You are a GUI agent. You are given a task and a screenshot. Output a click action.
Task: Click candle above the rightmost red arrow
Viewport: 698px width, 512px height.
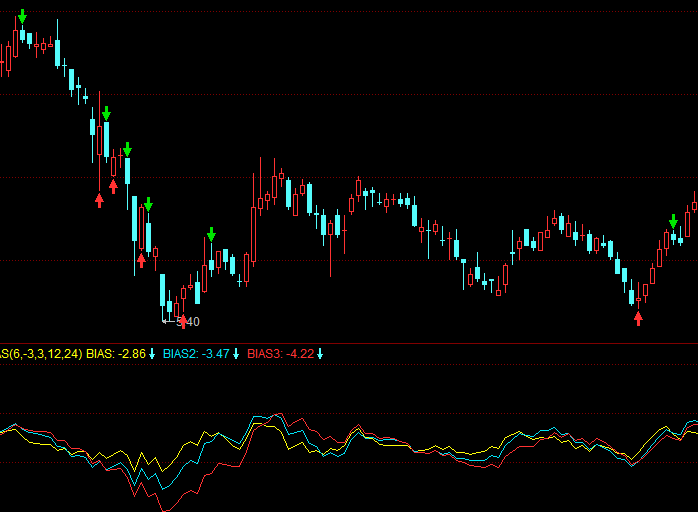coord(638,298)
